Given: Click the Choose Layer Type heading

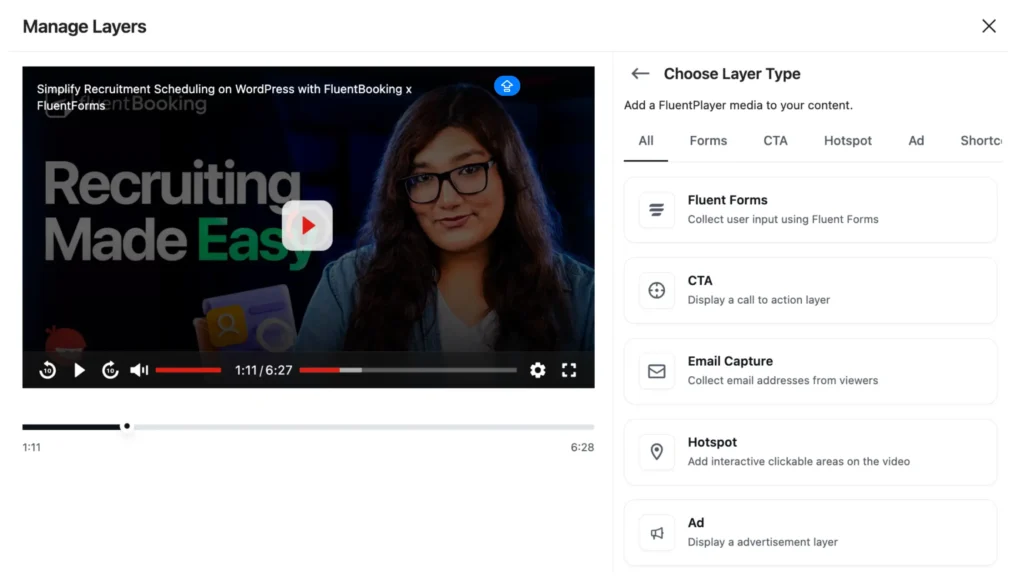Looking at the screenshot, I should pos(732,74).
